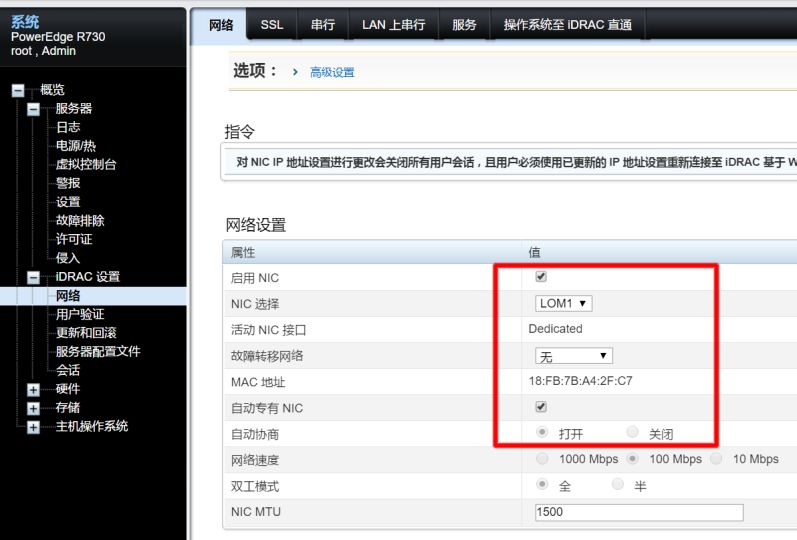Open 许可证 in the sidebar

(74, 239)
